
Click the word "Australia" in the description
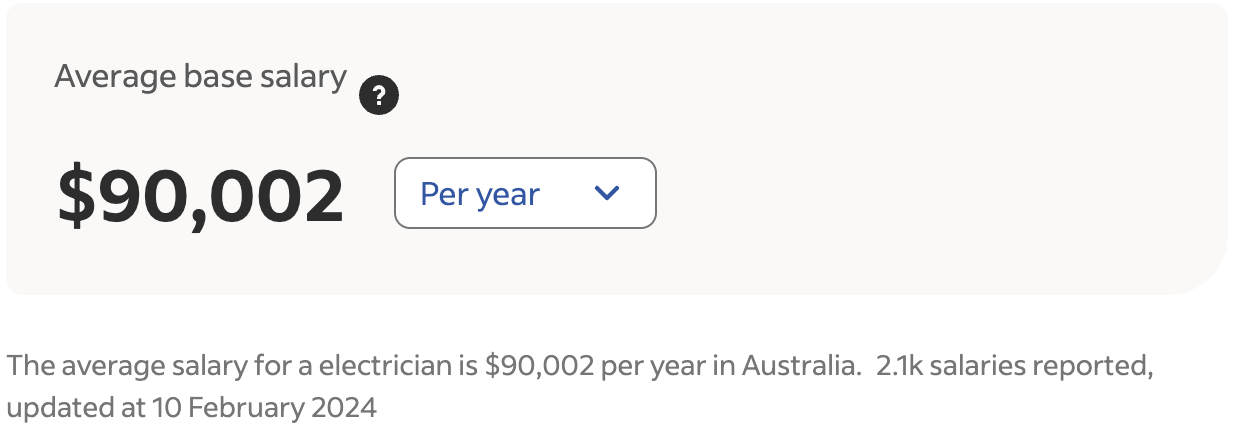pos(799,365)
